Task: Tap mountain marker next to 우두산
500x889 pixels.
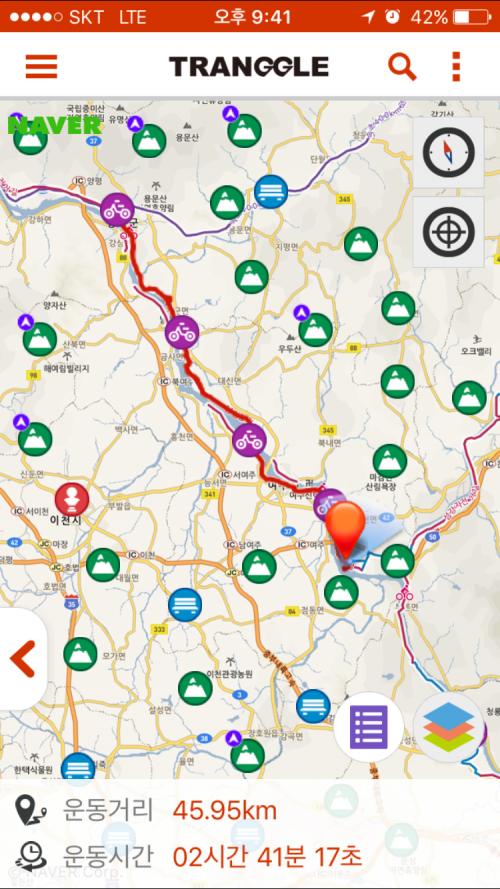Action: click(x=316, y=330)
